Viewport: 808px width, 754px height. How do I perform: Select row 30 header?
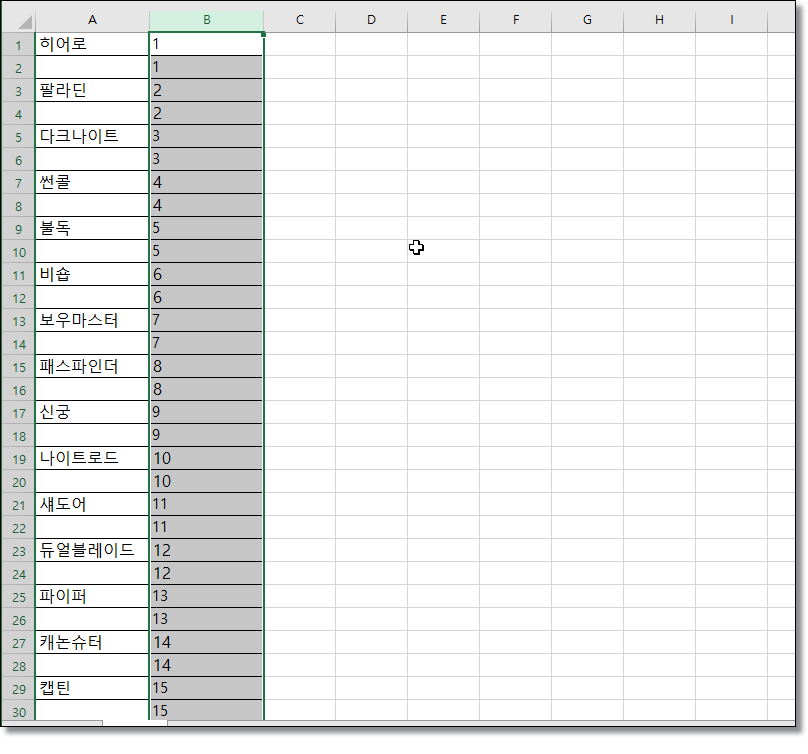click(x=19, y=711)
